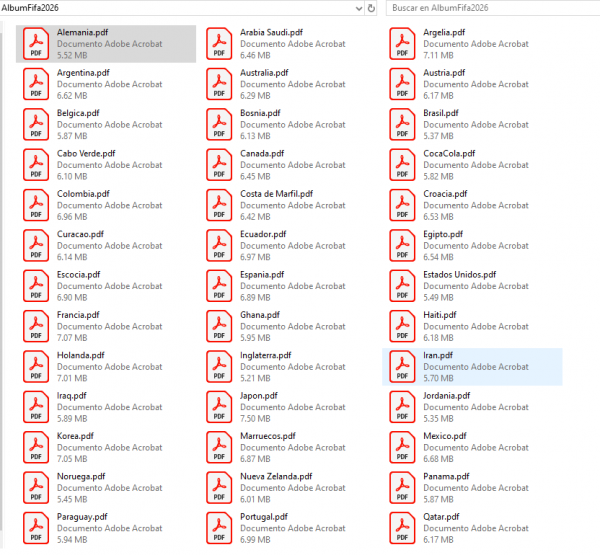This screenshot has width=600, height=555.
Task: Select the Ecuador.pdf PDF icon
Action: [219, 246]
